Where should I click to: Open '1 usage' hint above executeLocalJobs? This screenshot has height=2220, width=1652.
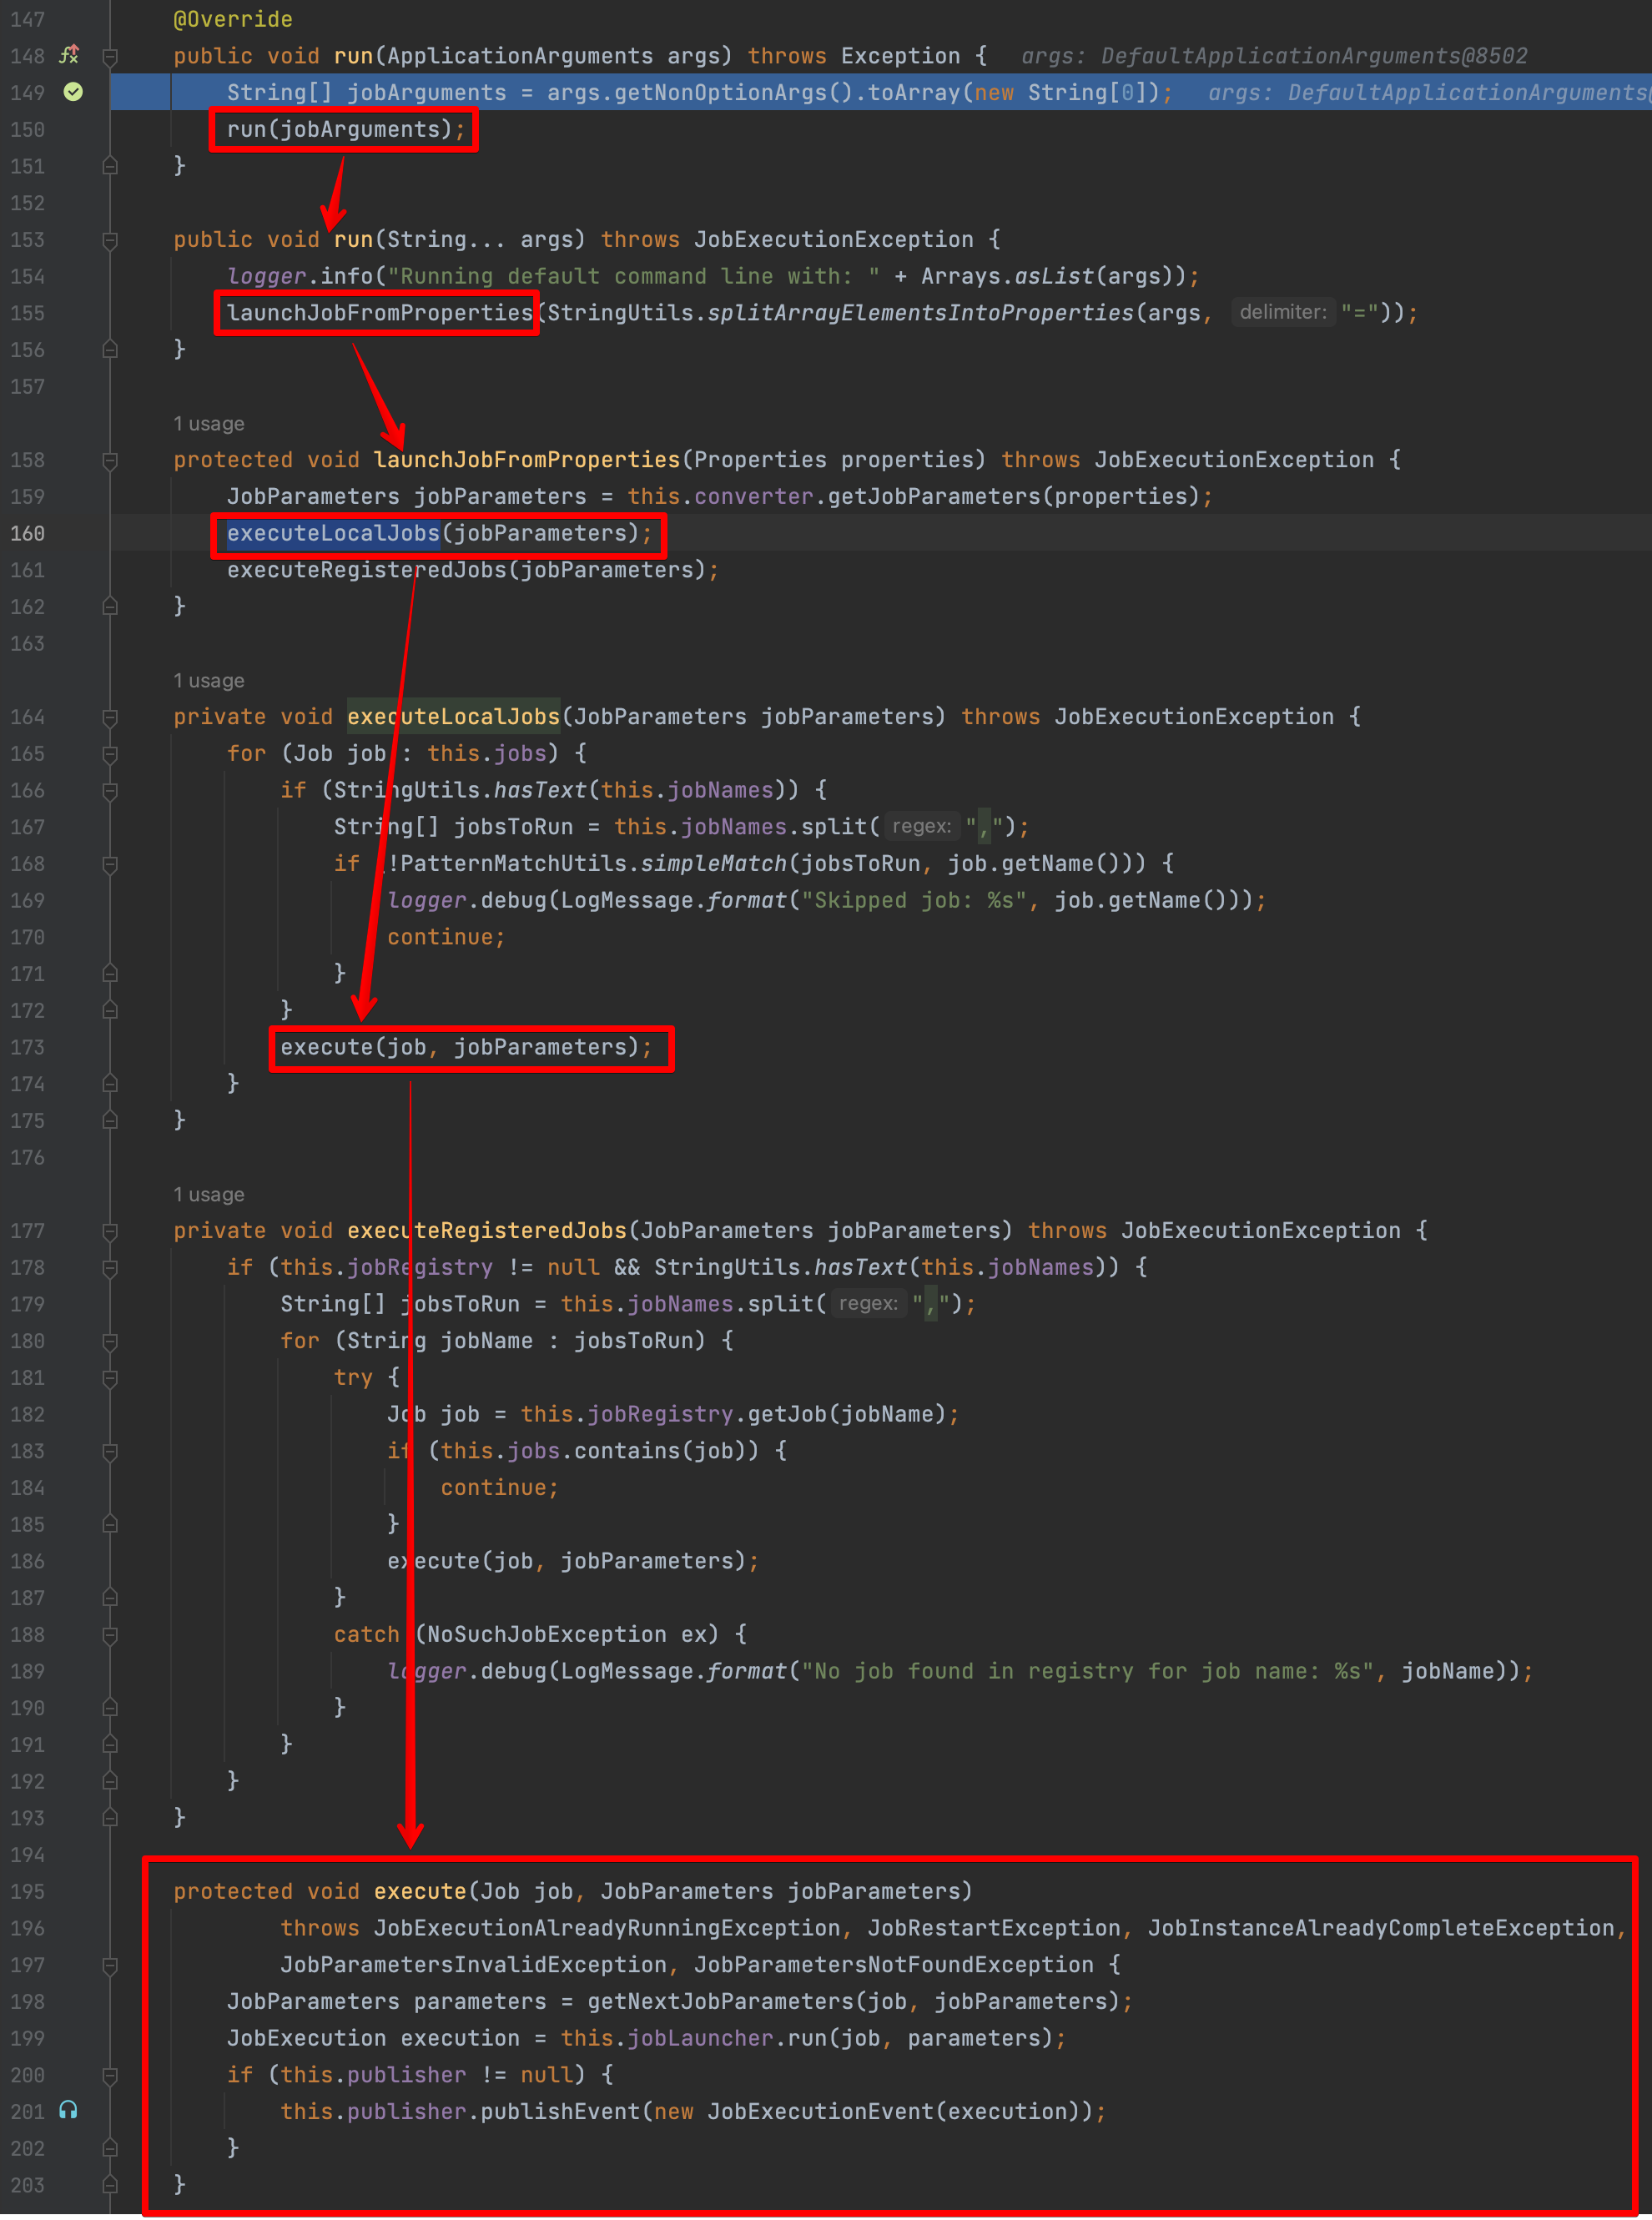[x=208, y=681]
